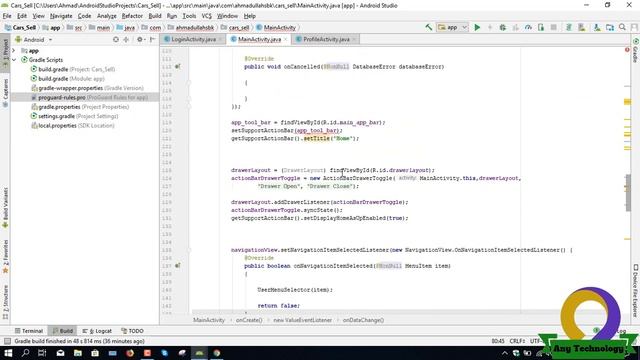Image resolution: width=640 pixels, height=360 pixels.
Task: Attach debugger to Android process icon
Action: click(x=541, y=27)
